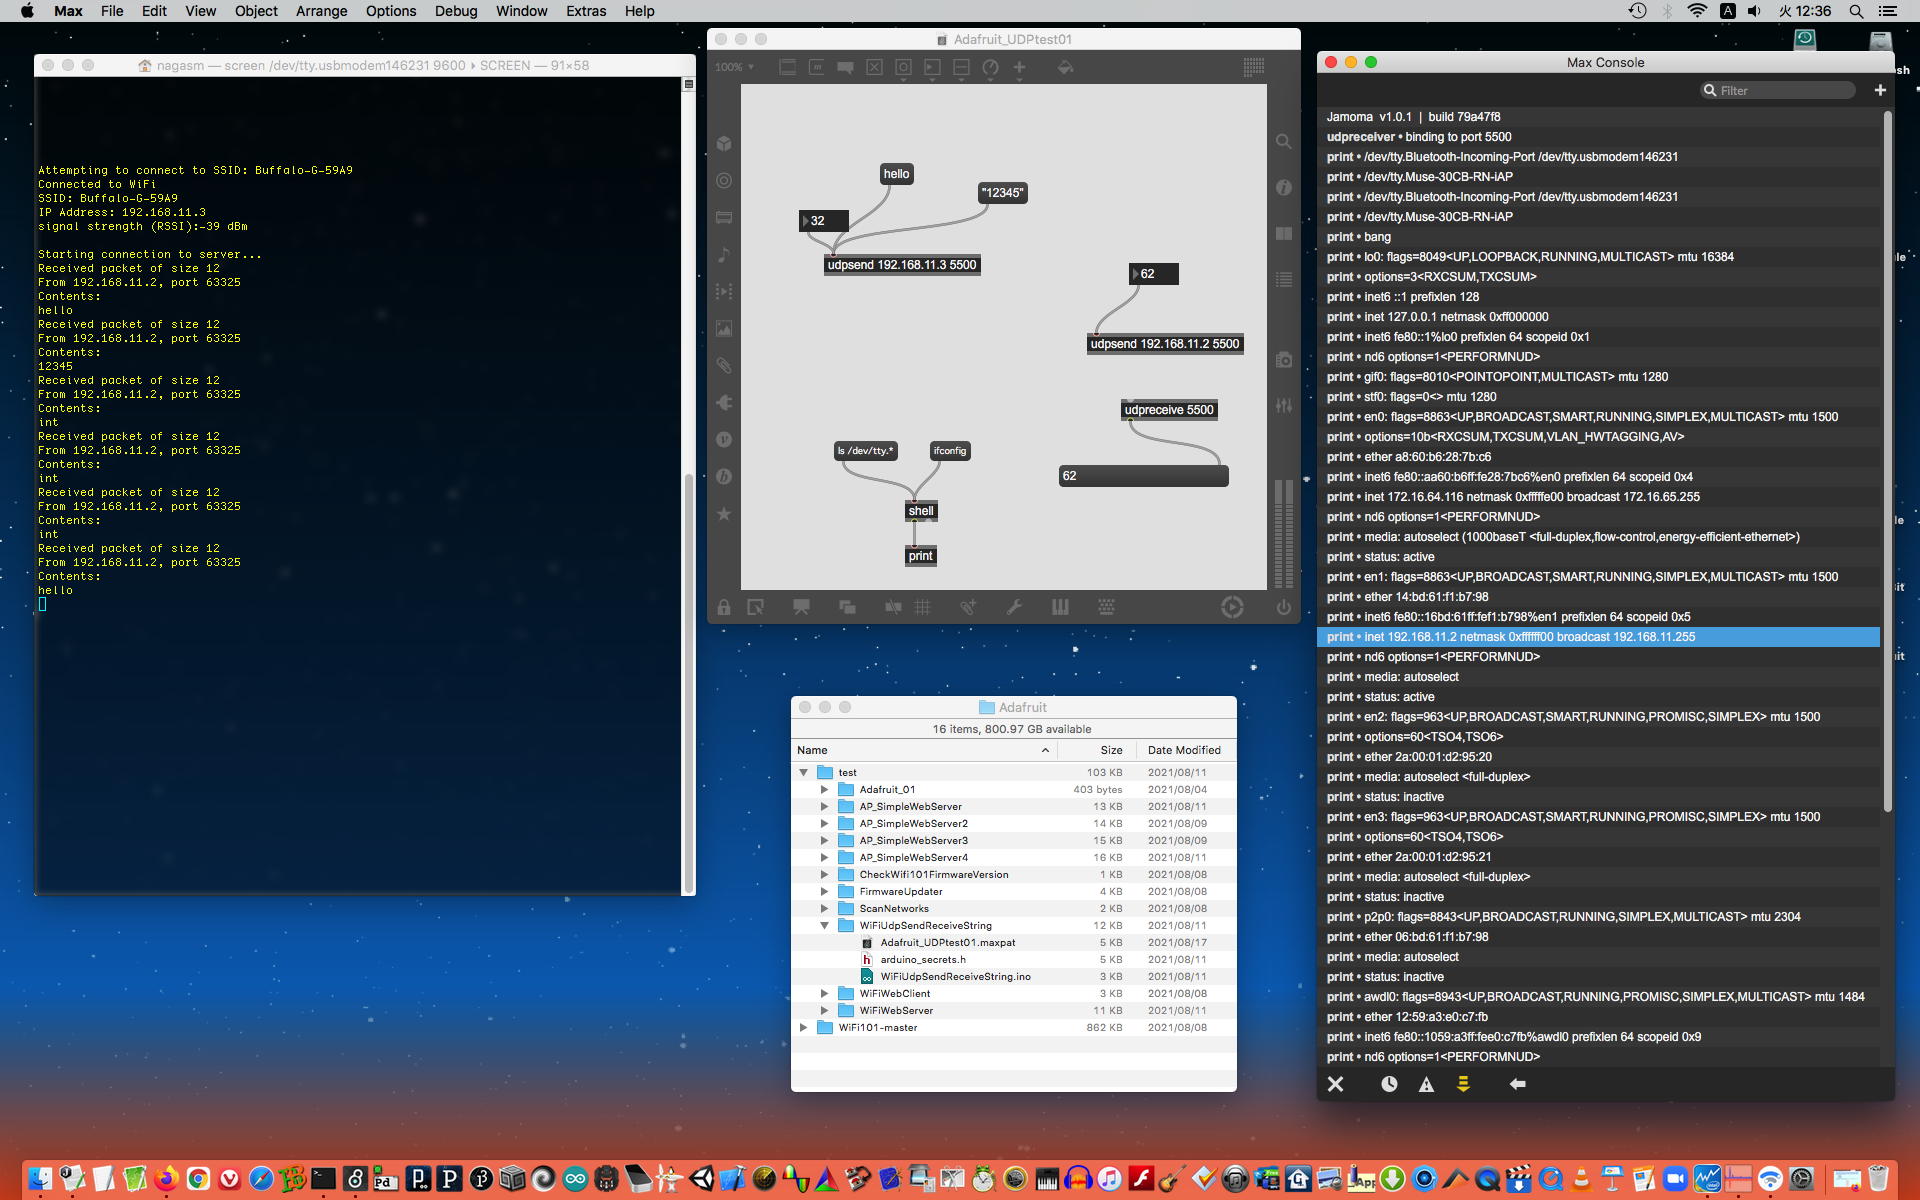Click the Max Console clear X icon
The width and height of the screenshot is (1920, 1200).
pyautogui.click(x=1335, y=1084)
